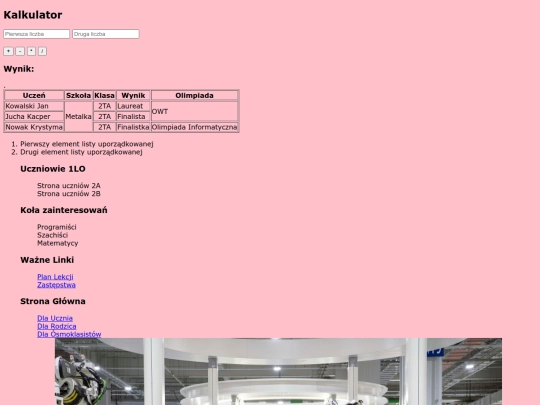
Task: Click the plus (+) calculator button
Action: coord(8,51)
